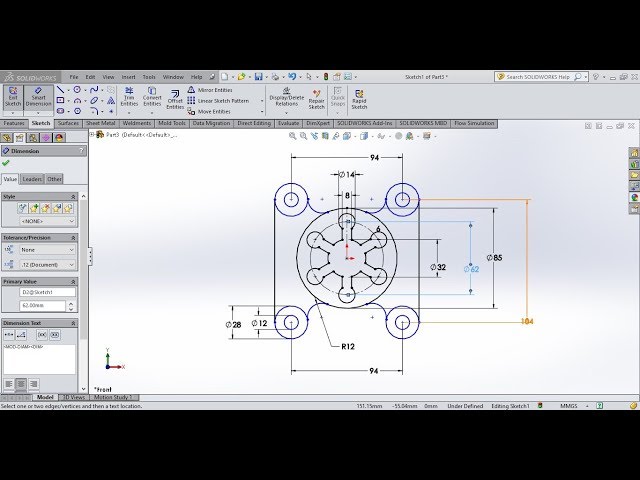This screenshot has width=640, height=480.
Task: Open the File menu
Action: pyautogui.click(x=74, y=77)
